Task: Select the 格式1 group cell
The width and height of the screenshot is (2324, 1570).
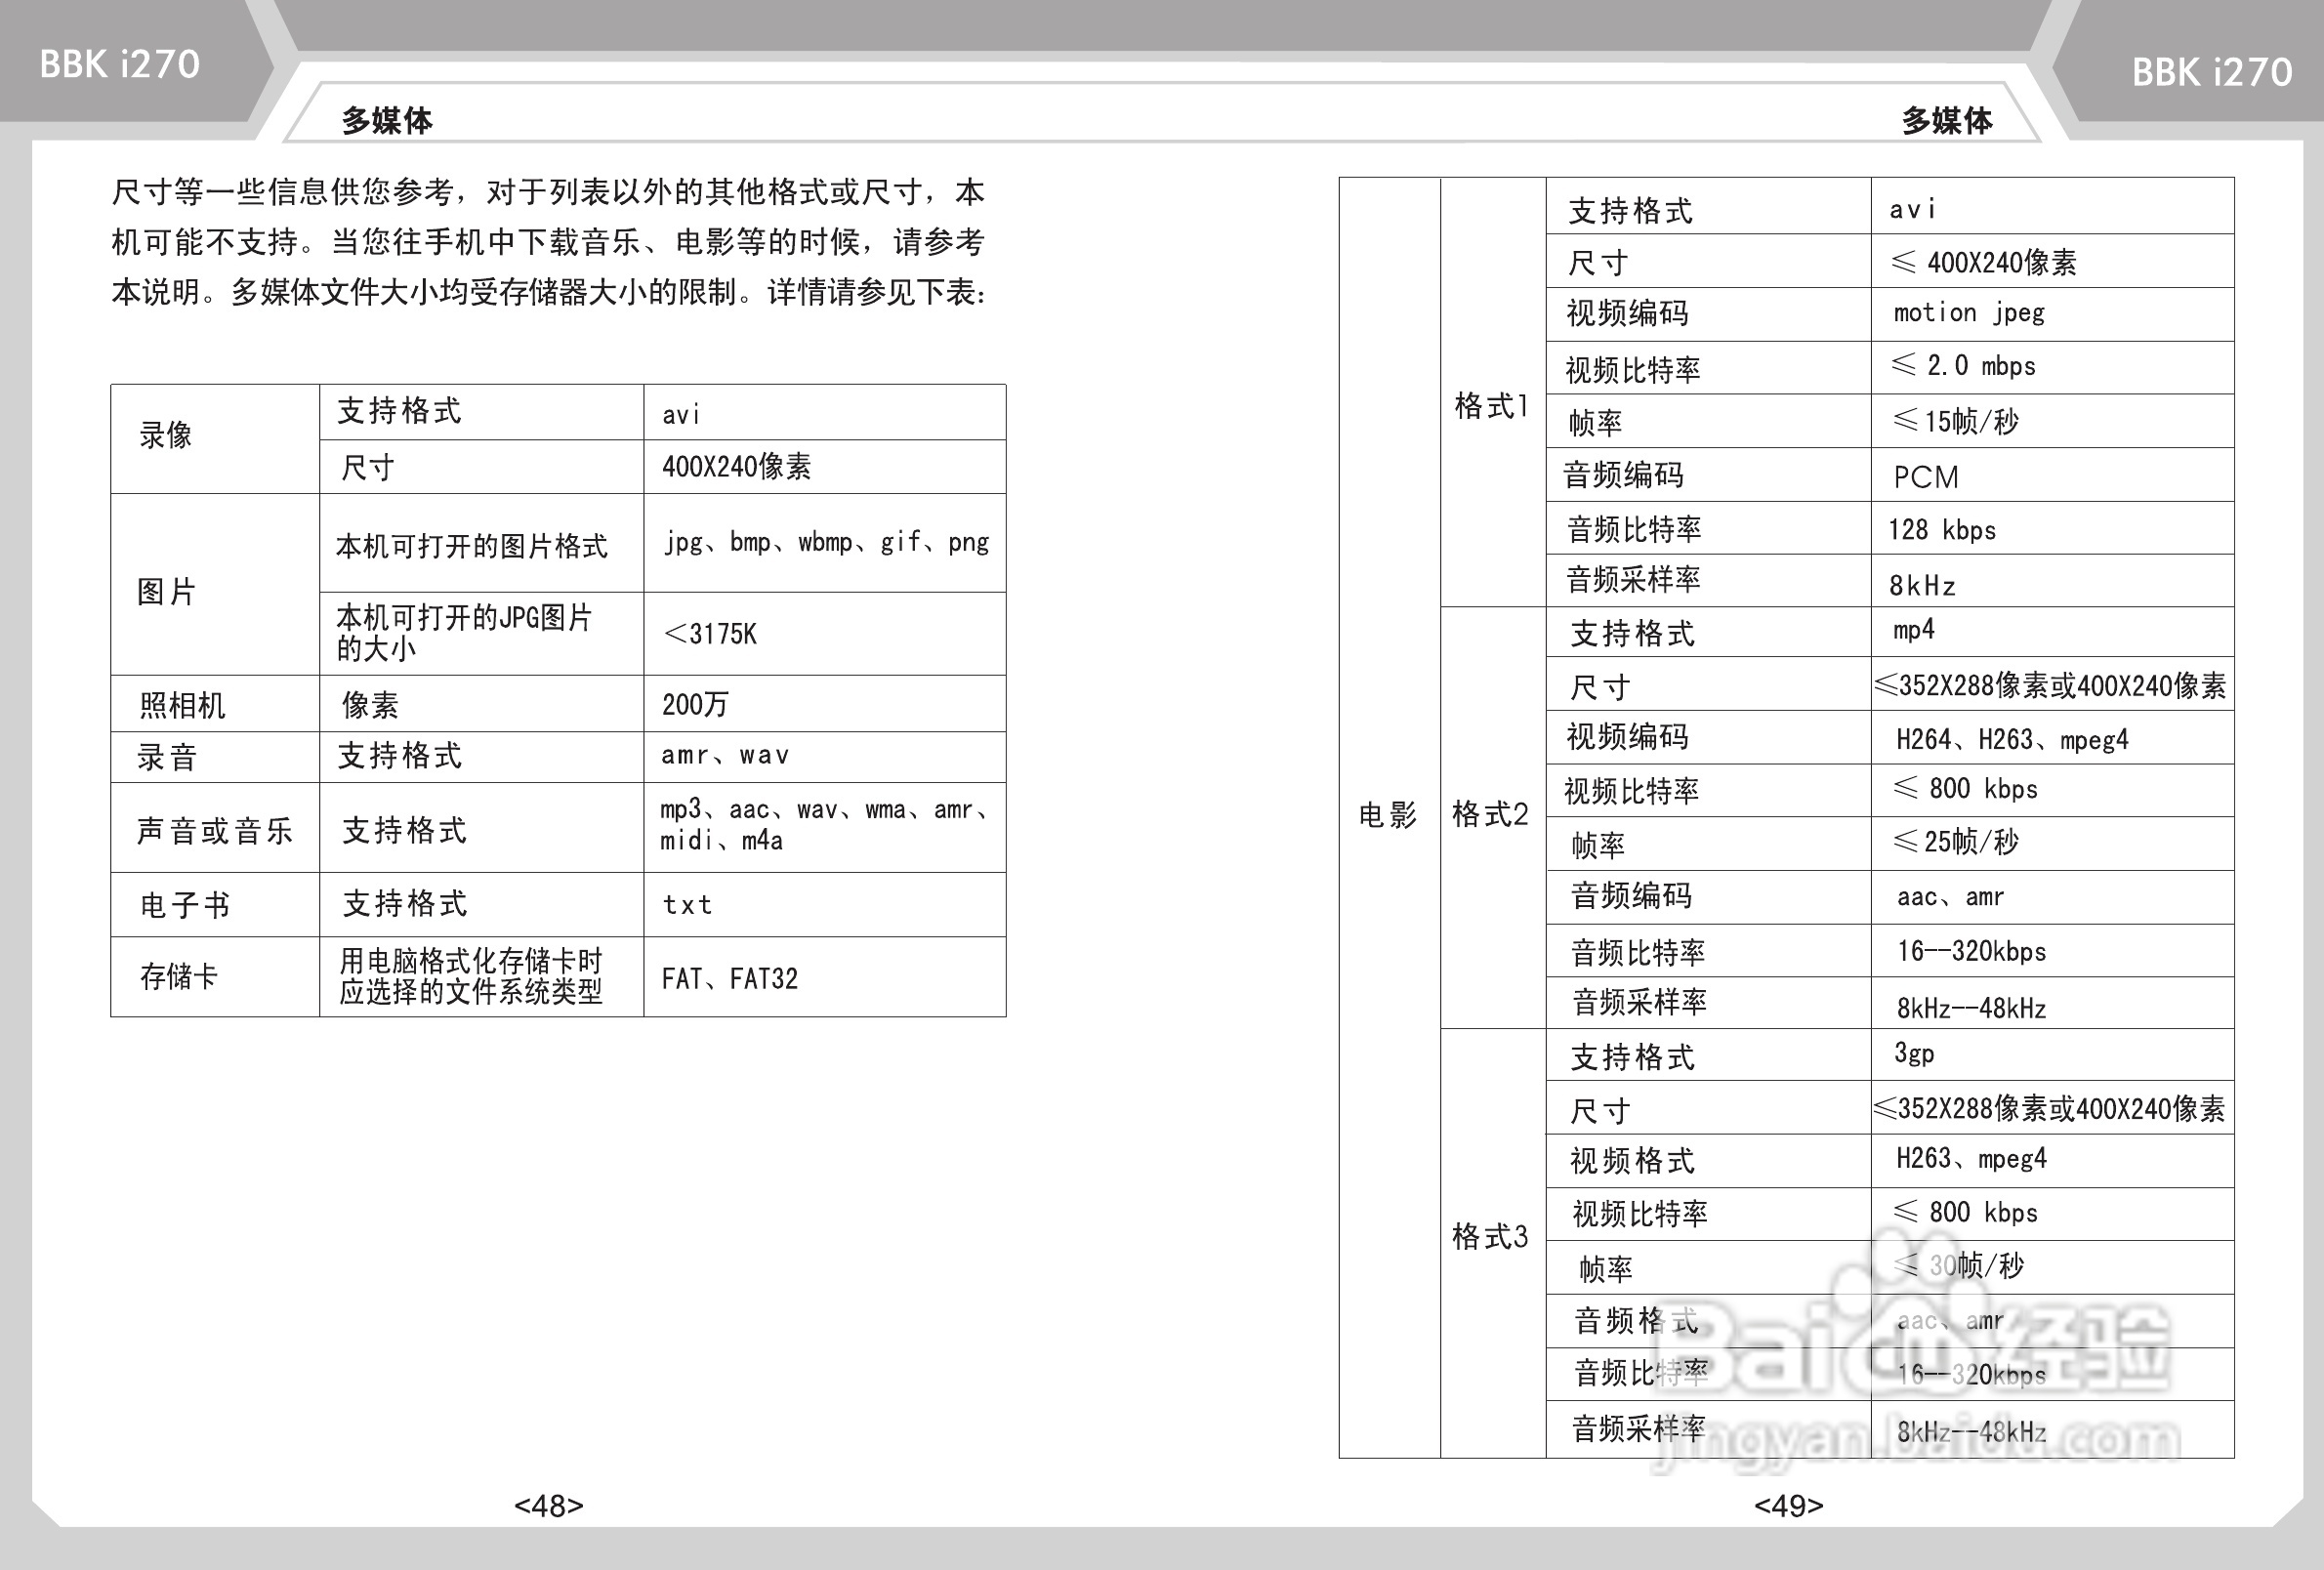Action: pyautogui.click(x=1491, y=405)
